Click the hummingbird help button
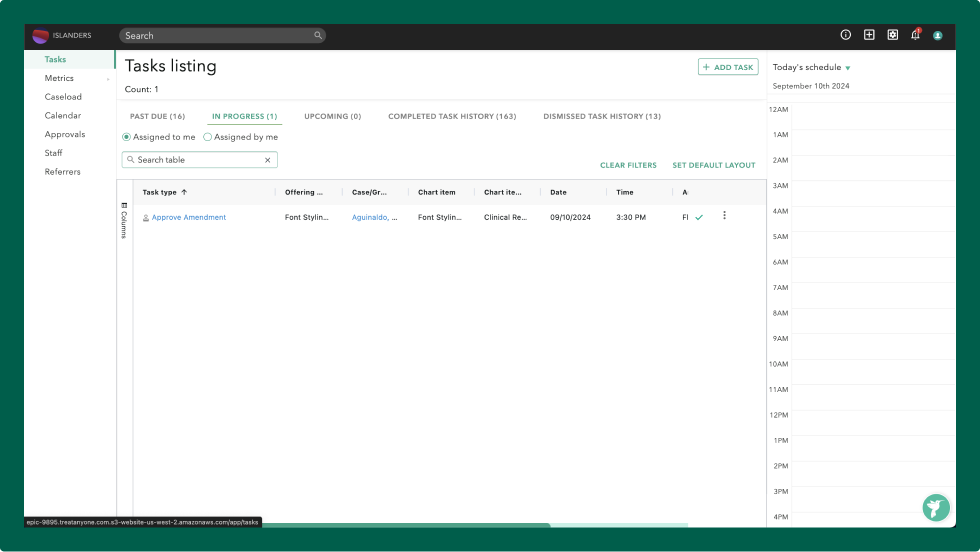This screenshot has height=552, width=980. point(936,508)
